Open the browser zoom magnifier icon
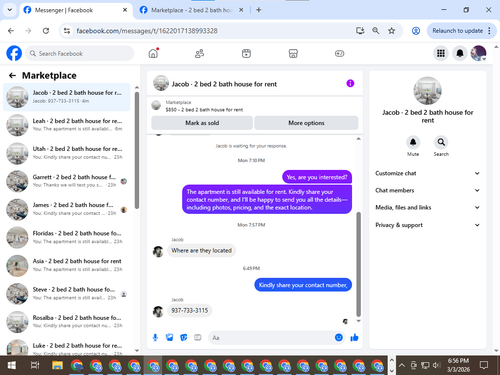 pos(376,31)
